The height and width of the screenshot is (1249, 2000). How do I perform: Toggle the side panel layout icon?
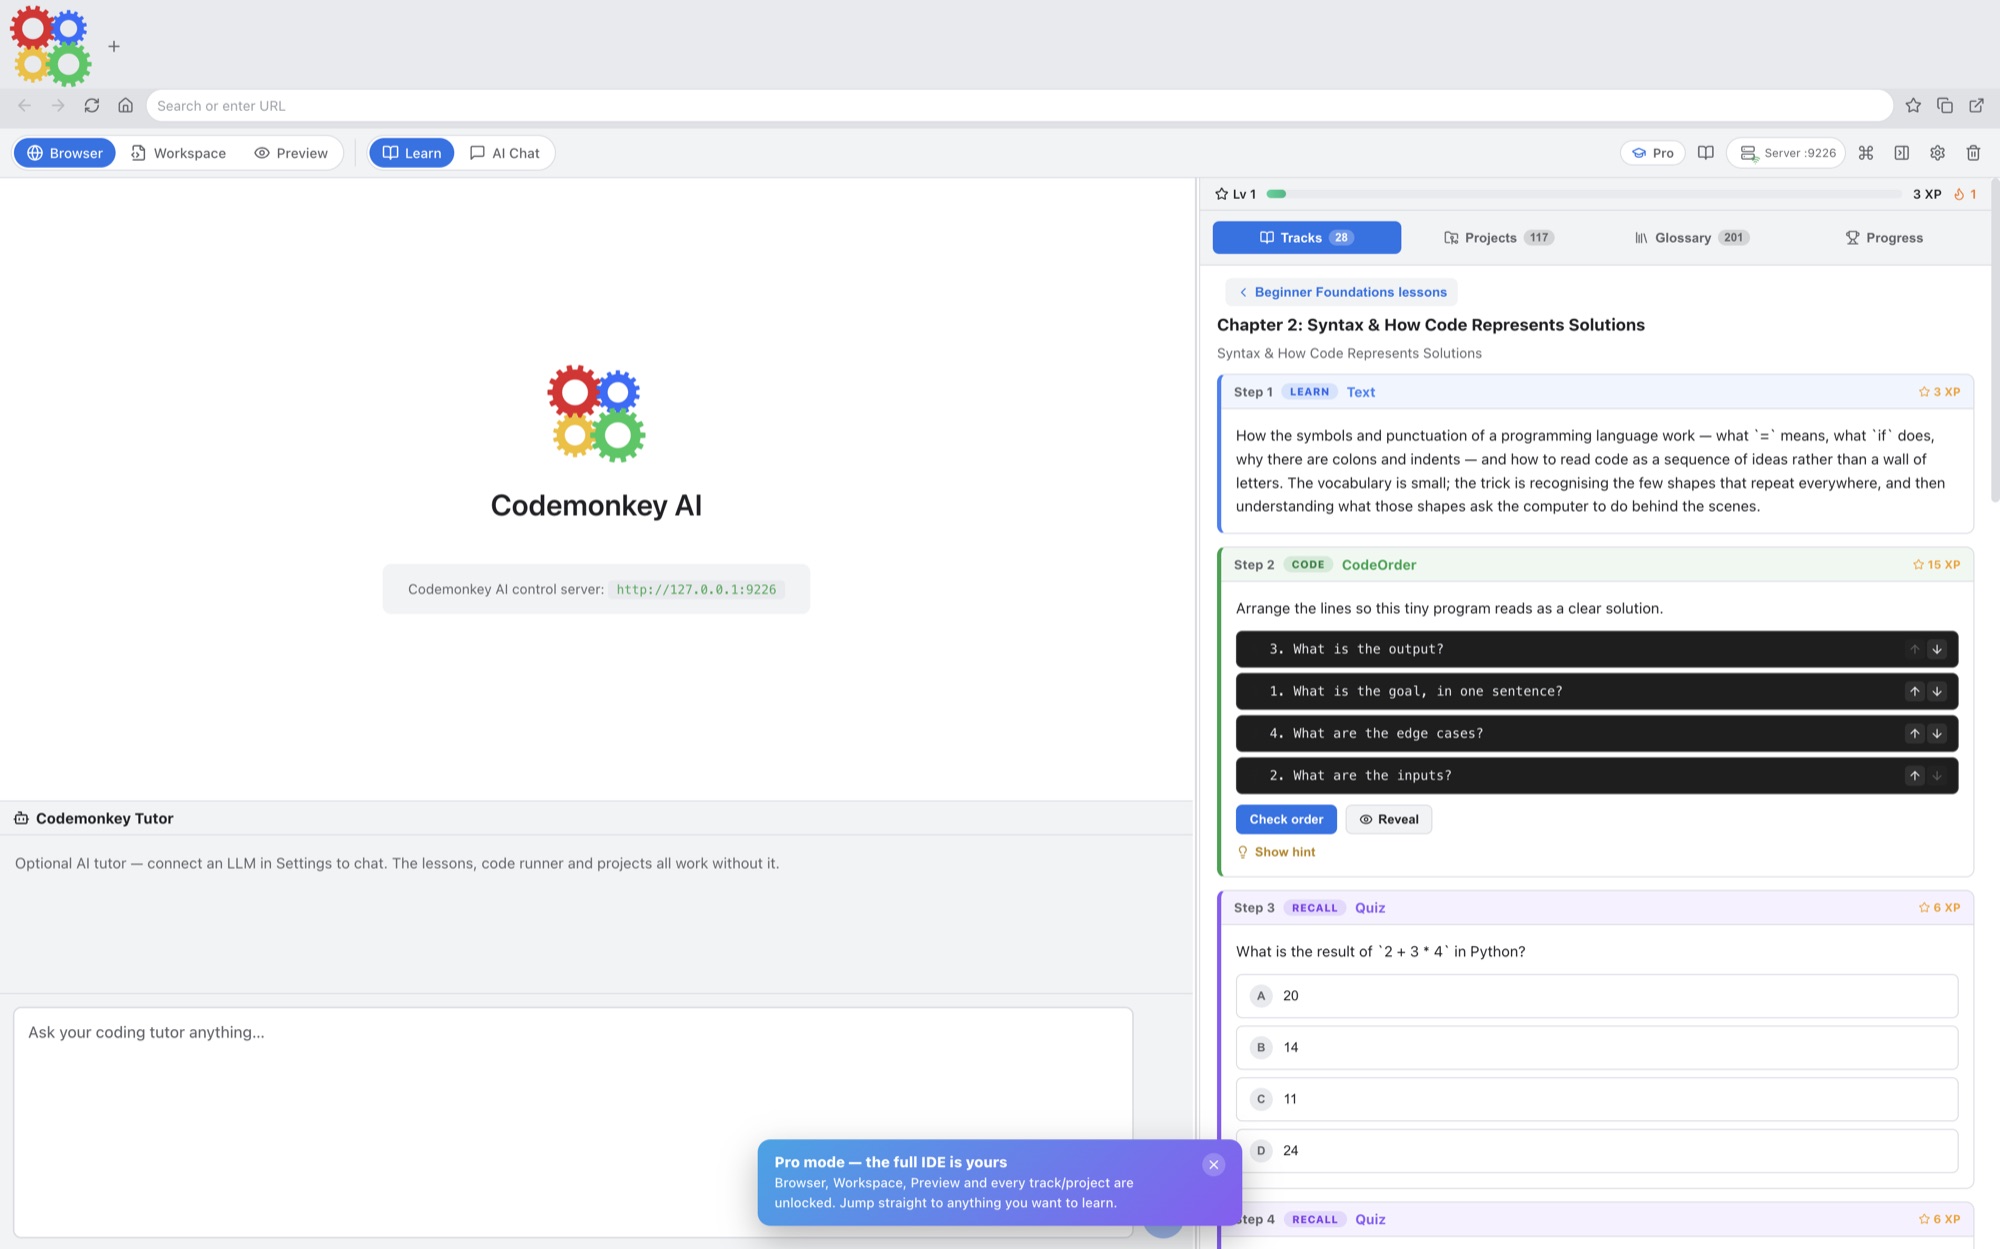(1902, 153)
